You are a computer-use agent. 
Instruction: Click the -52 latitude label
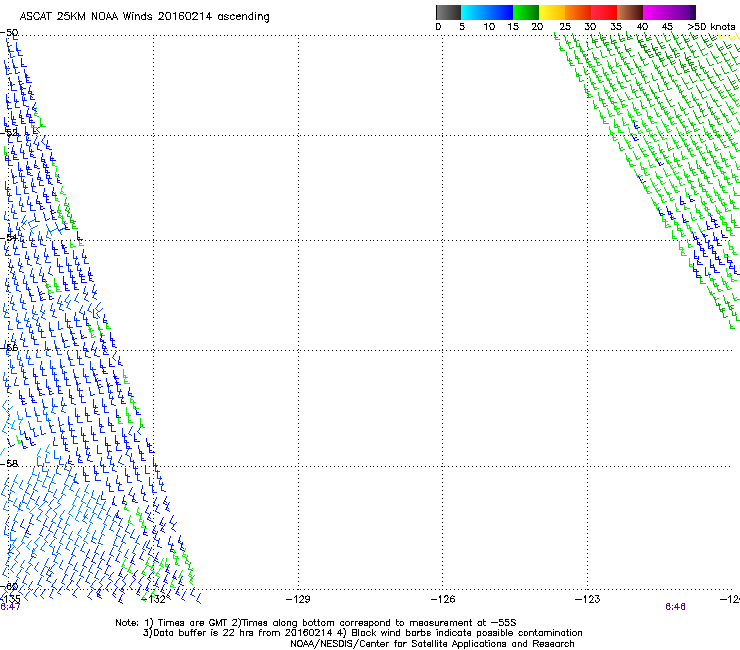tap(9, 133)
